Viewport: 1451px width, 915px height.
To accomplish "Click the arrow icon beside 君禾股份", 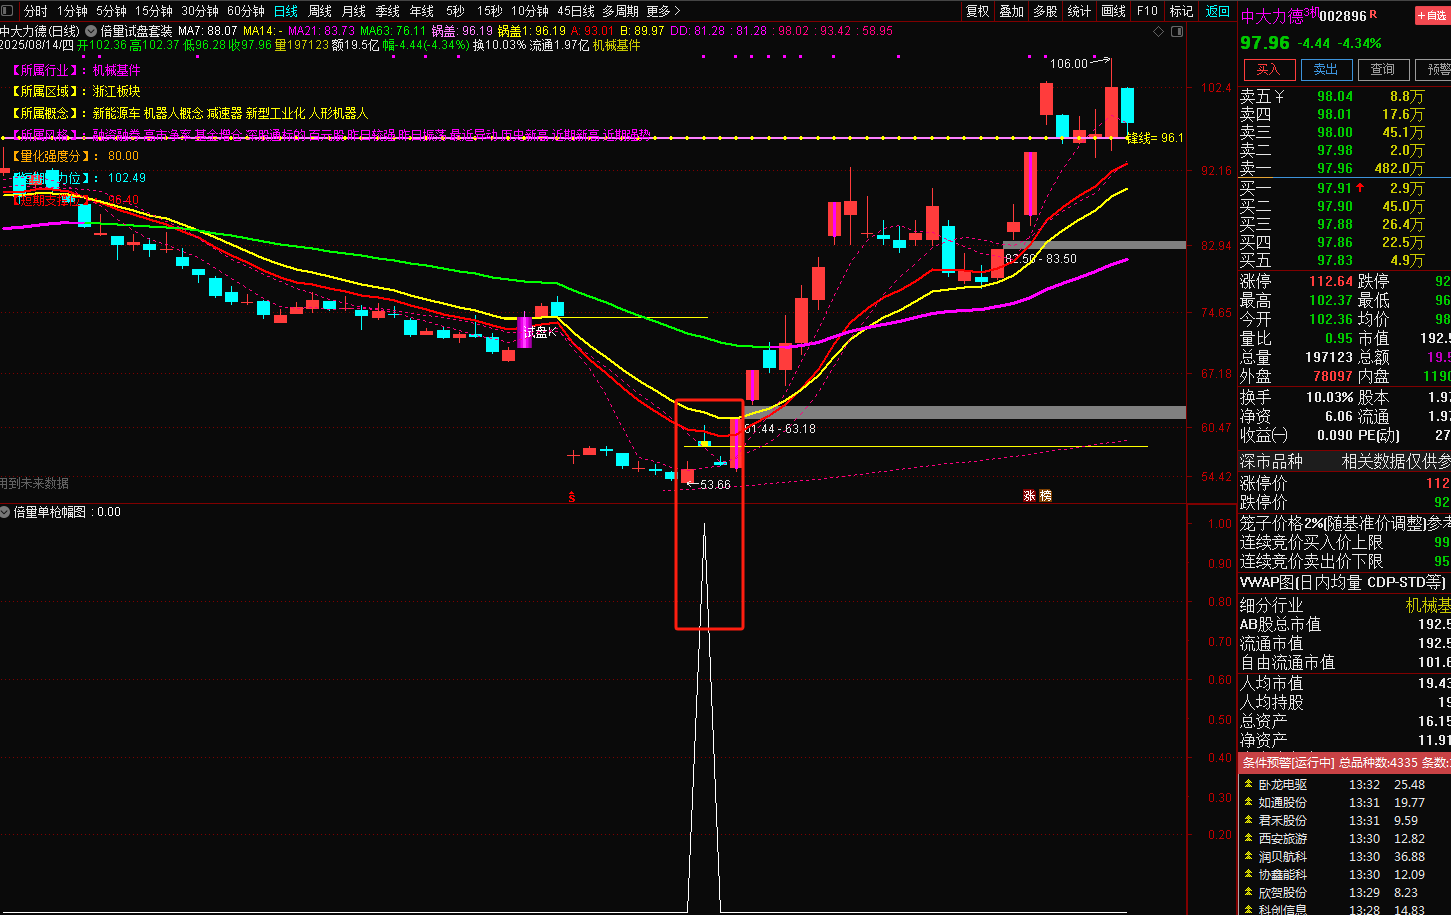I will point(1247,821).
